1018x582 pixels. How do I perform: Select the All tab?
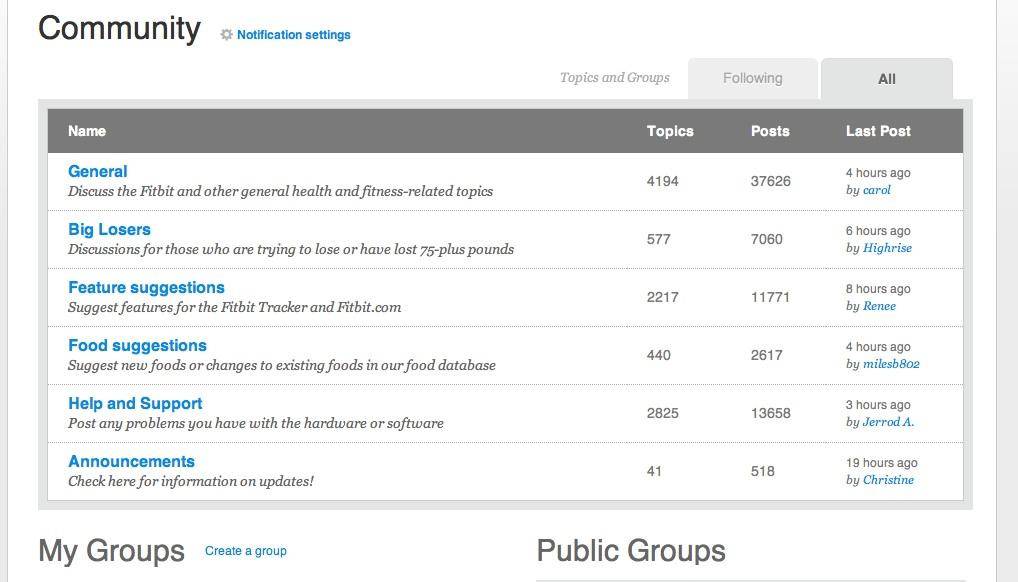pyautogui.click(x=886, y=79)
